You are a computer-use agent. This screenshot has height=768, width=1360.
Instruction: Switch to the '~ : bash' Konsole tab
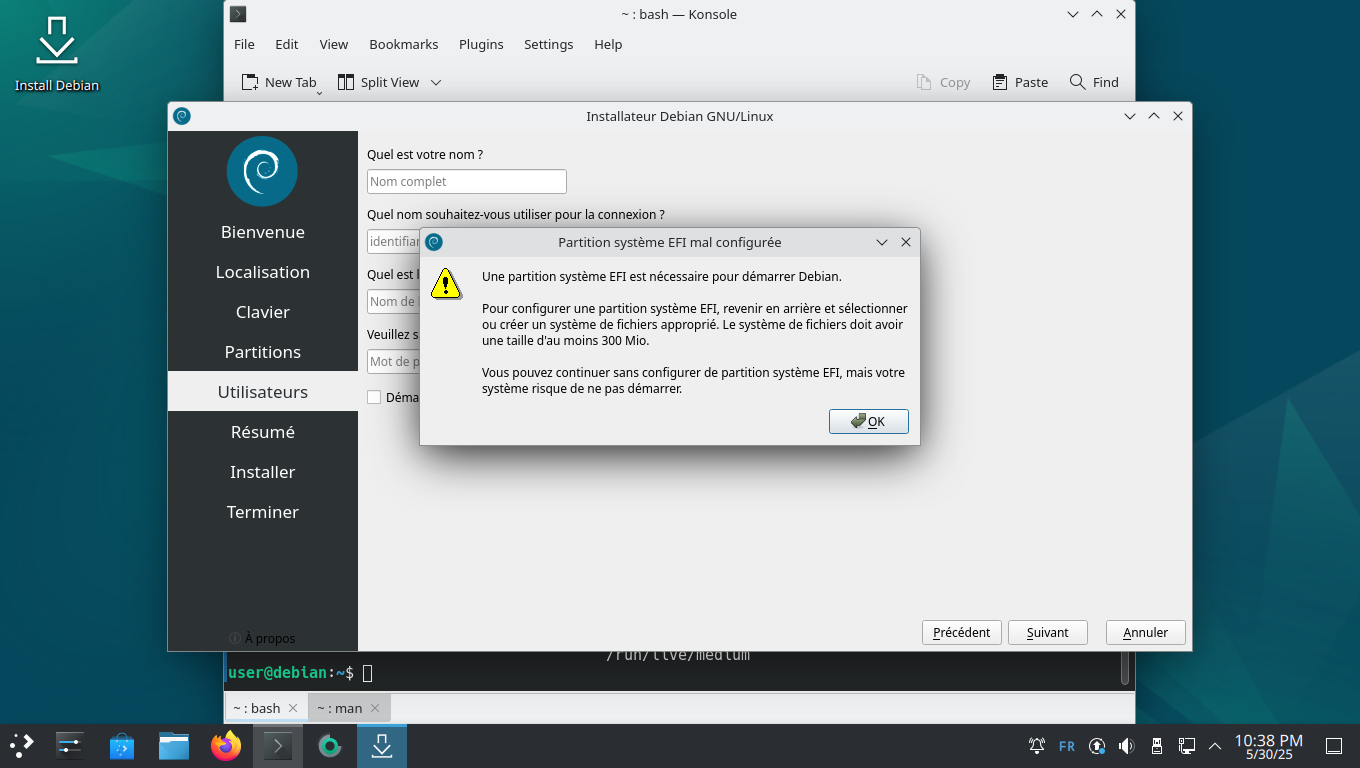click(266, 708)
